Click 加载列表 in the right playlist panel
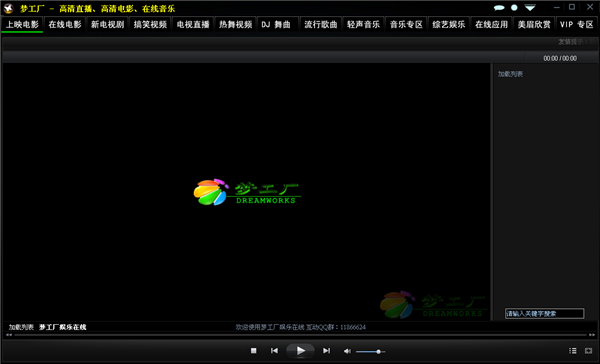 (x=510, y=74)
